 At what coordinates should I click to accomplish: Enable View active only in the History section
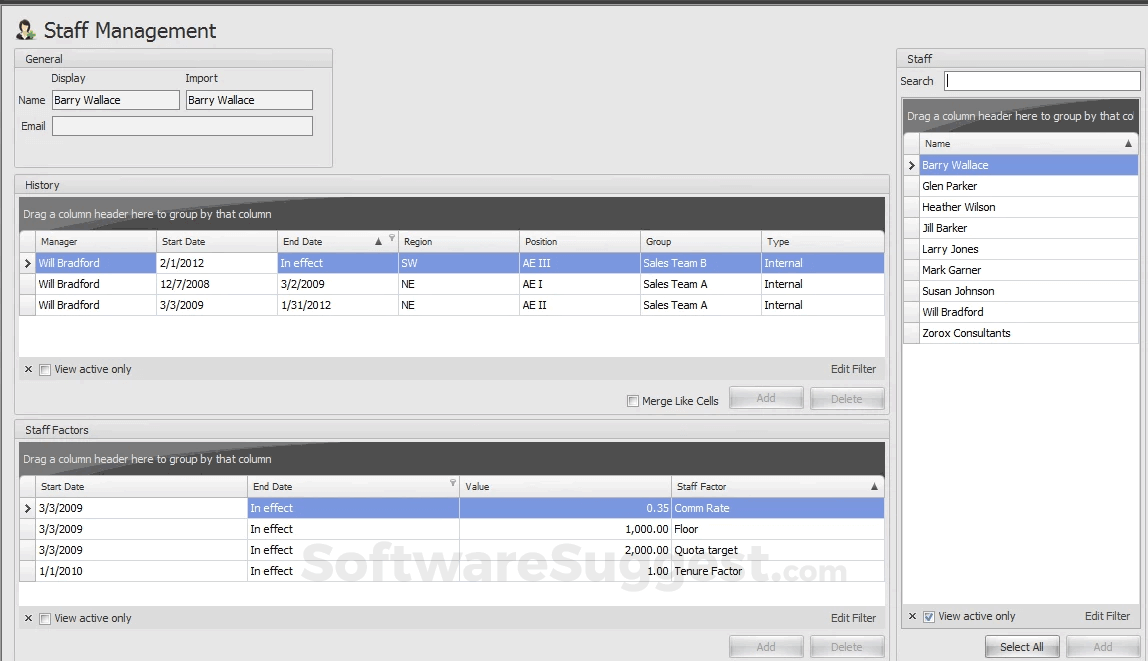45,369
